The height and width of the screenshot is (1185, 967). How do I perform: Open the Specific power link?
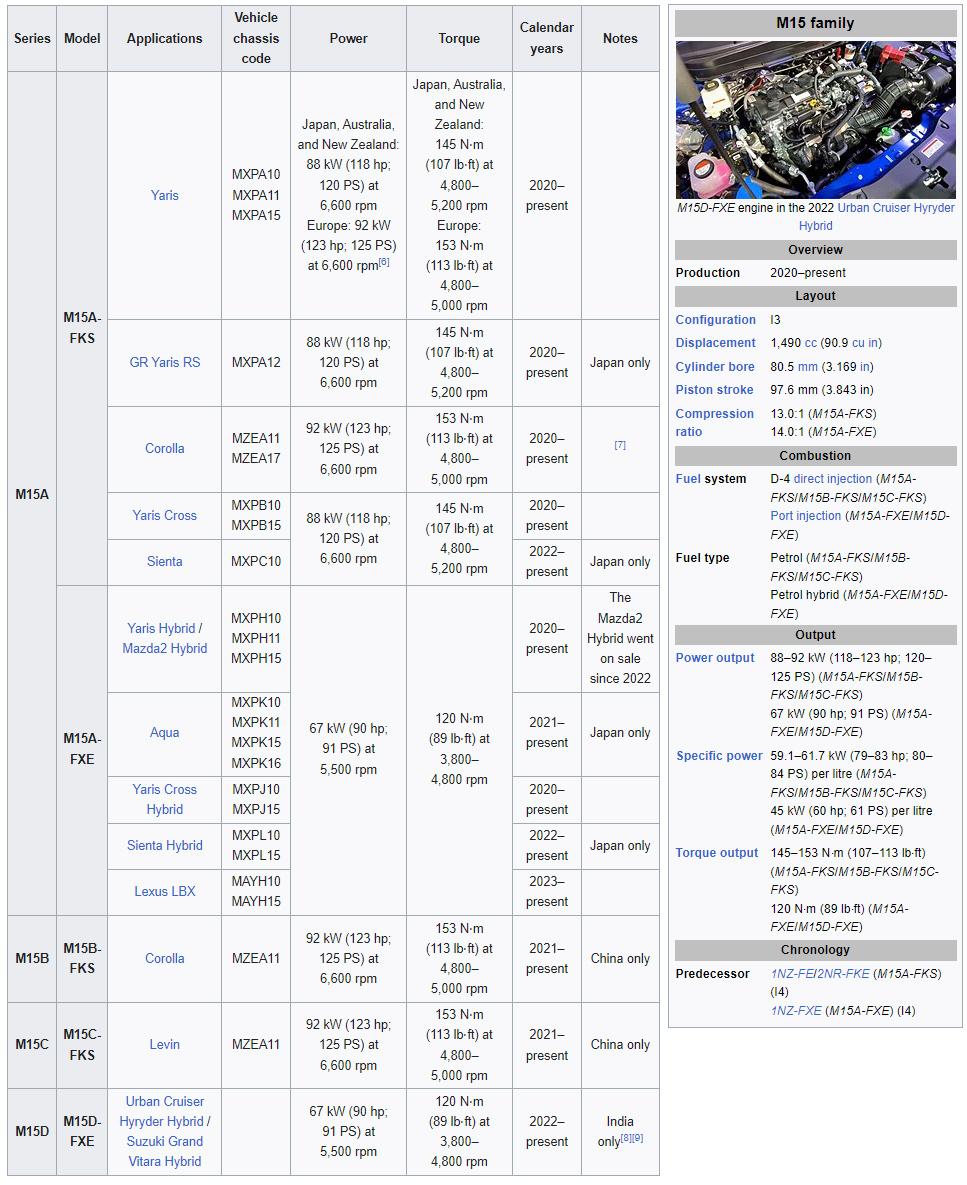click(x=719, y=756)
